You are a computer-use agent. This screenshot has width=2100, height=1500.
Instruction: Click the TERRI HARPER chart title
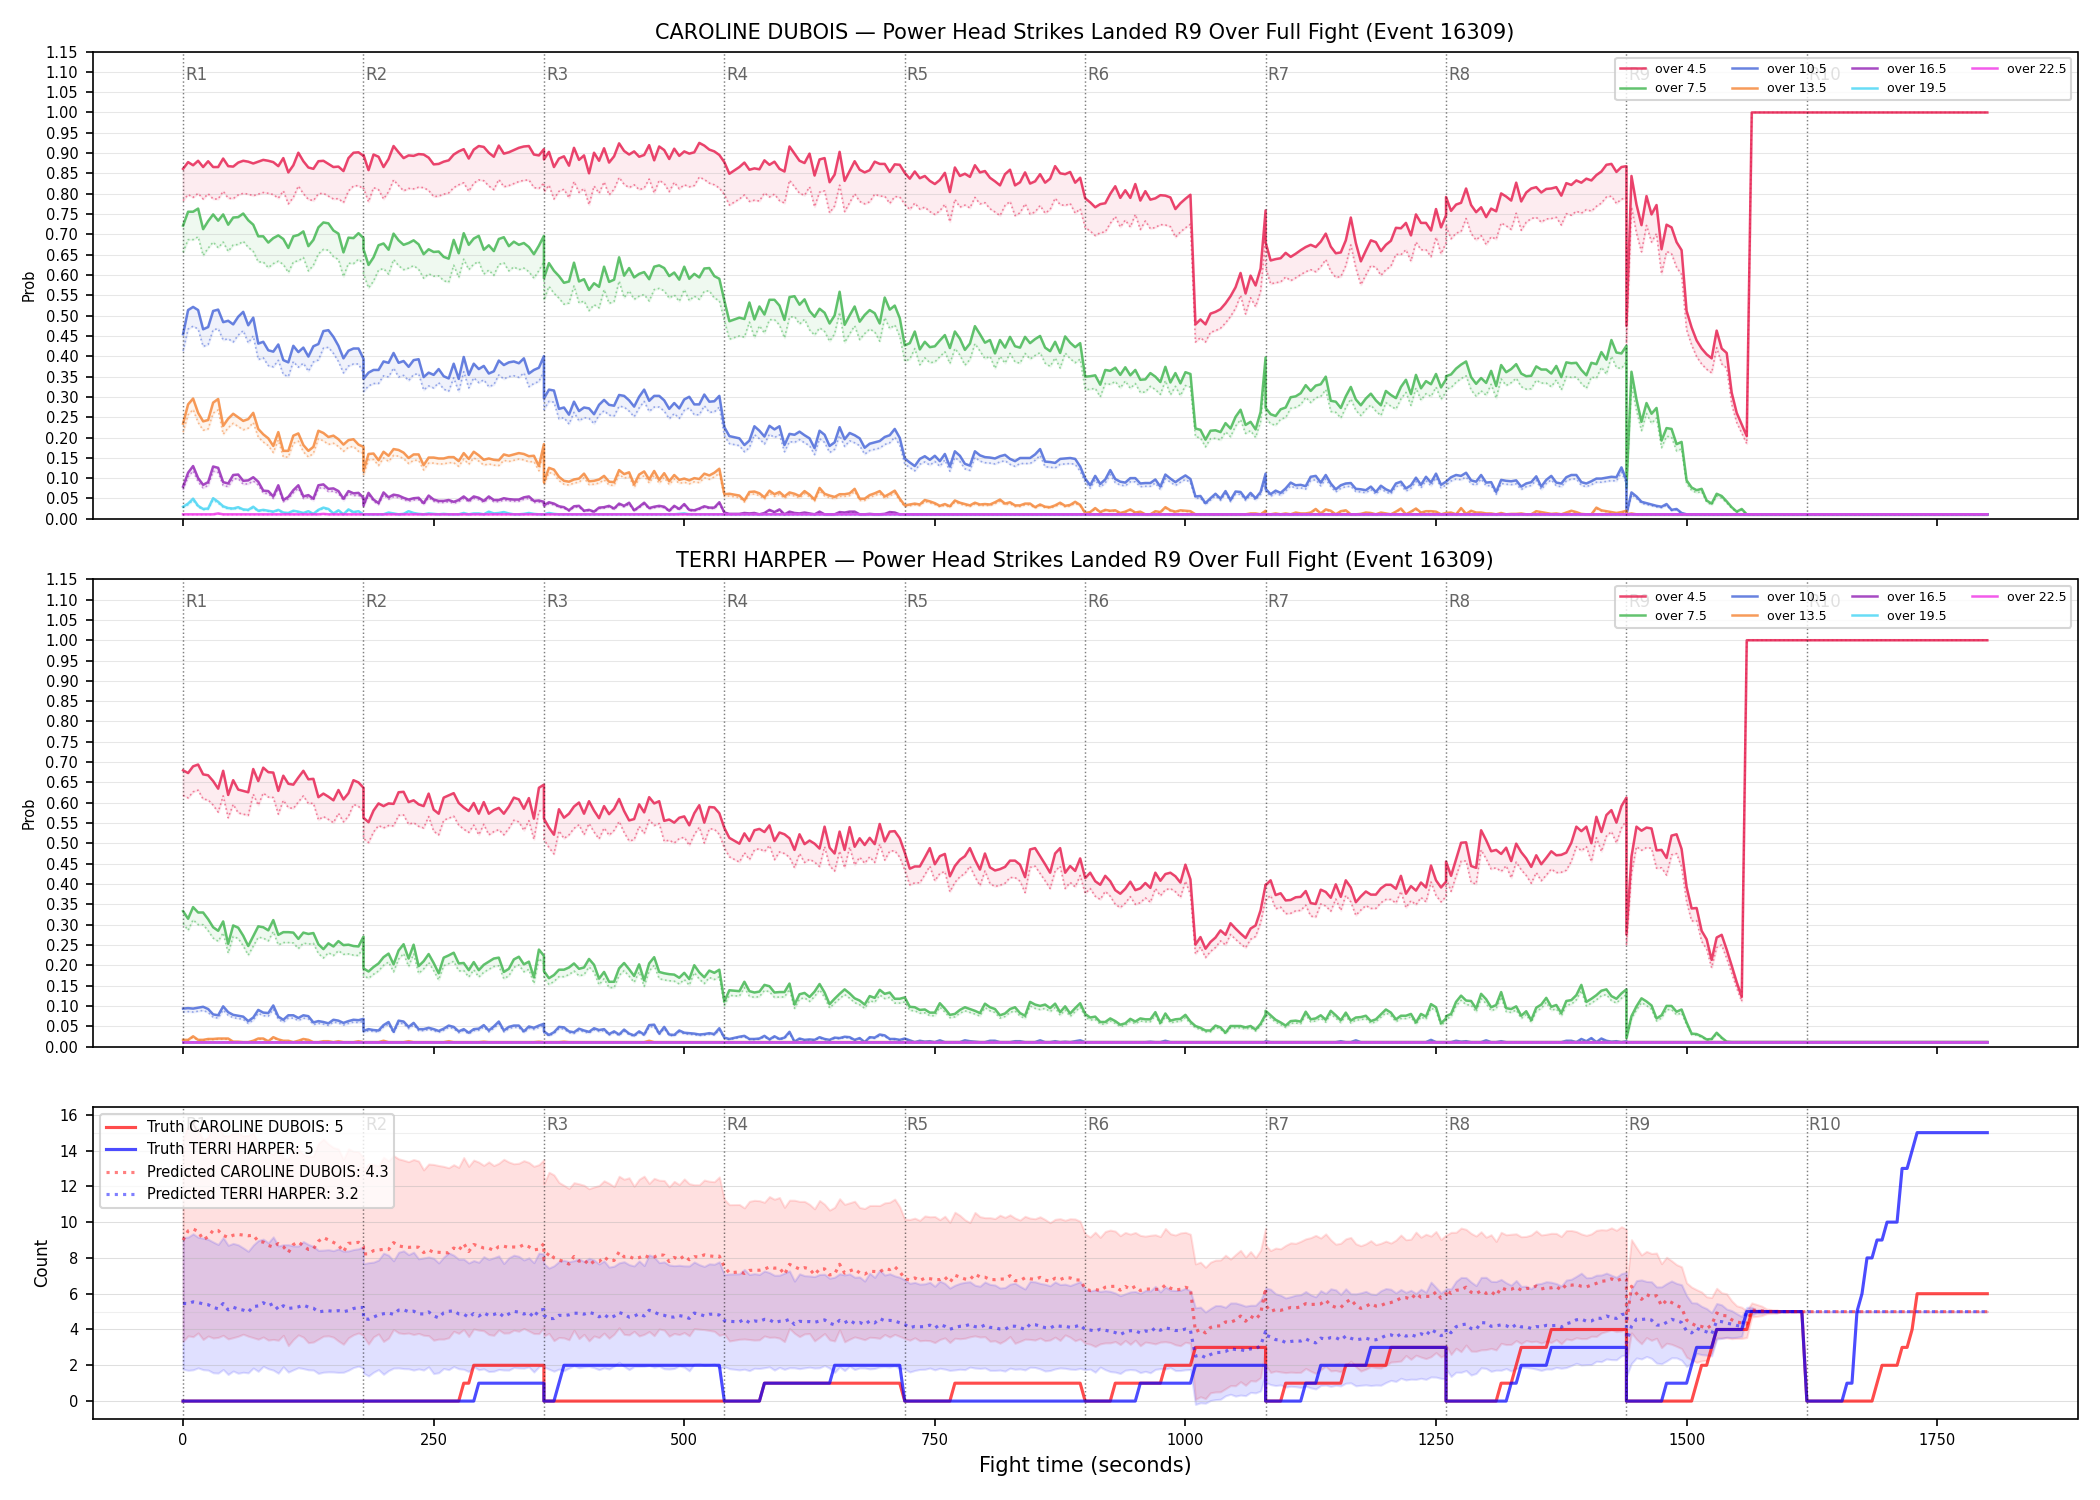pyautogui.click(x=1084, y=560)
